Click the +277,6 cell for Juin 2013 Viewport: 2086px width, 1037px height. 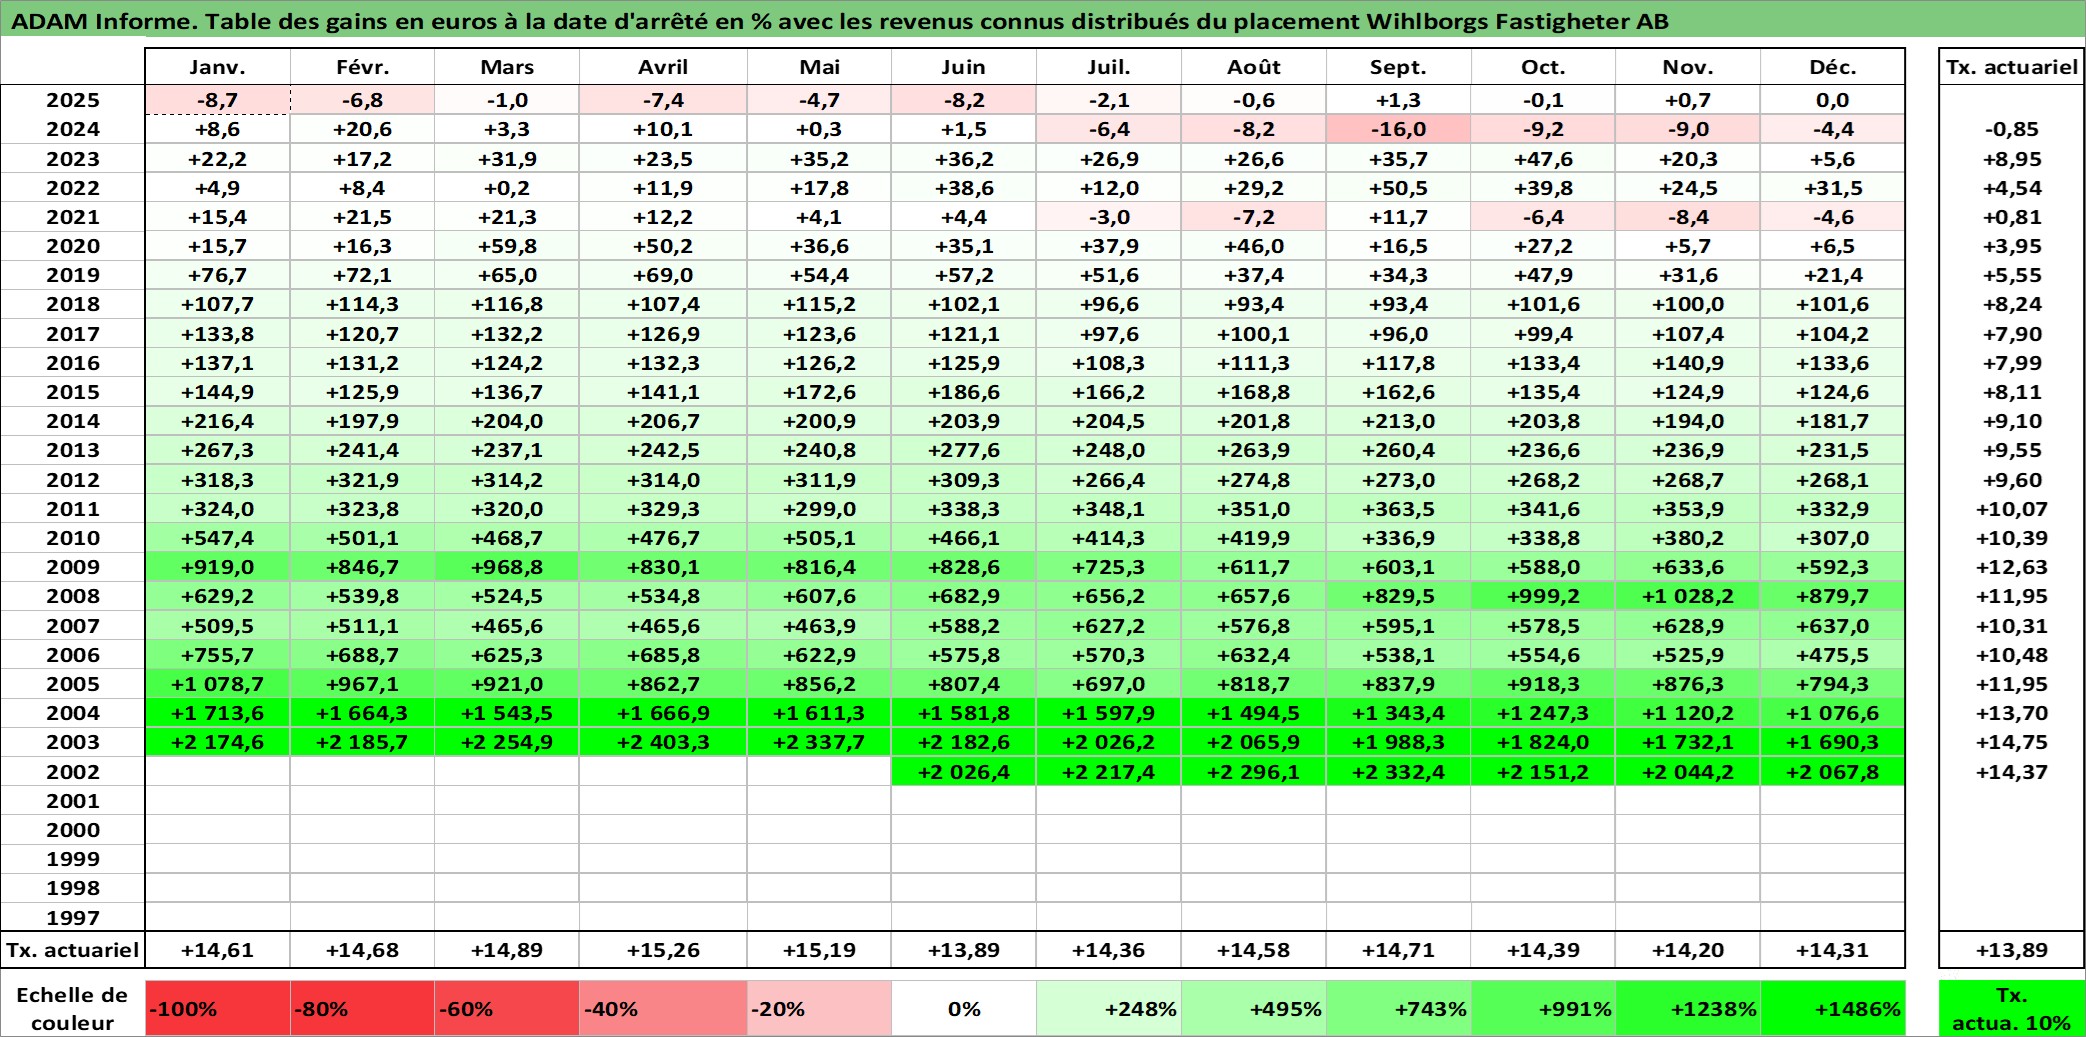[x=964, y=450]
